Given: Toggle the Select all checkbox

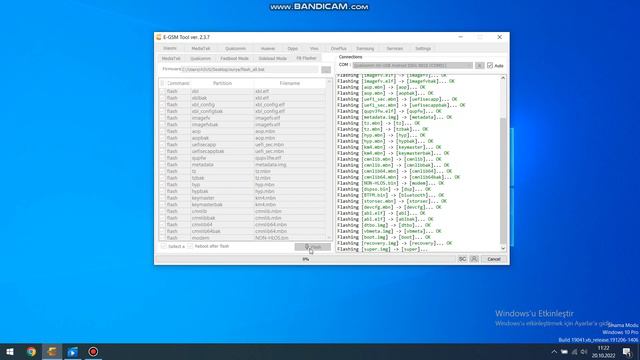Looking at the screenshot, I should click(x=164, y=247).
